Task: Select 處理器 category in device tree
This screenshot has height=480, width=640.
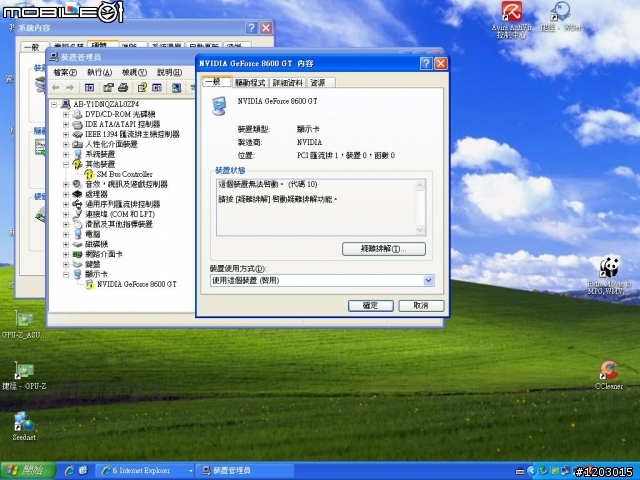Action: click(96, 194)
